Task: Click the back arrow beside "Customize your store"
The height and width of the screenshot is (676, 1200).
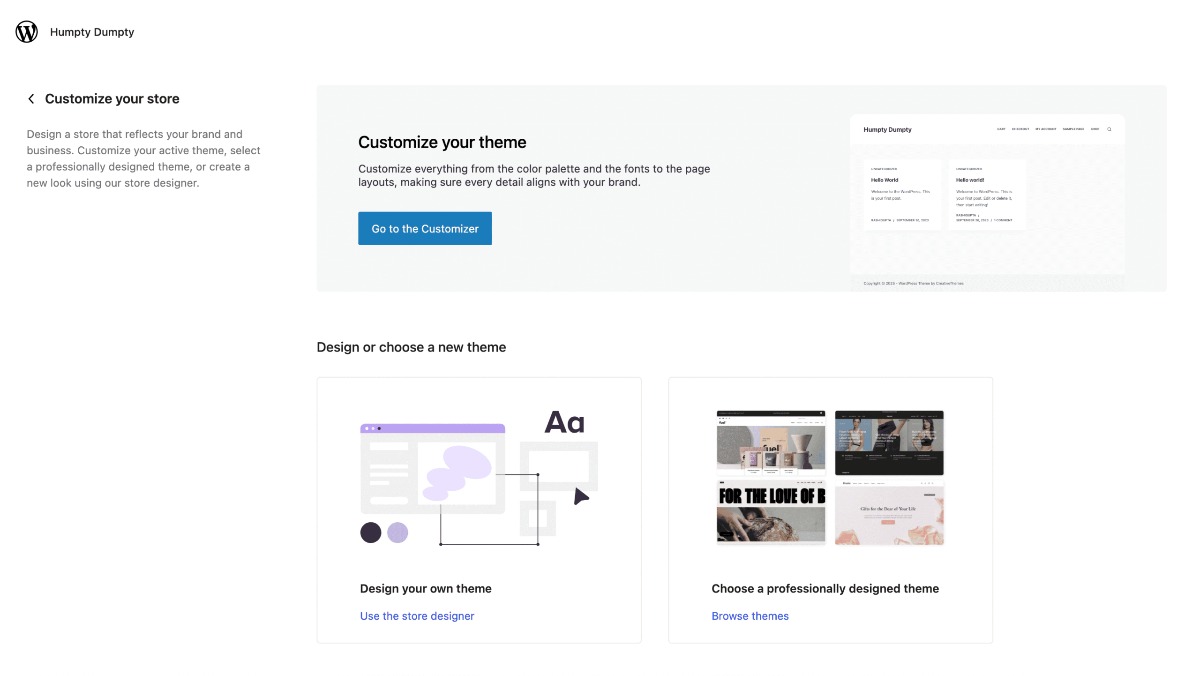Action: pyautogui.click(x=31, y=98)
